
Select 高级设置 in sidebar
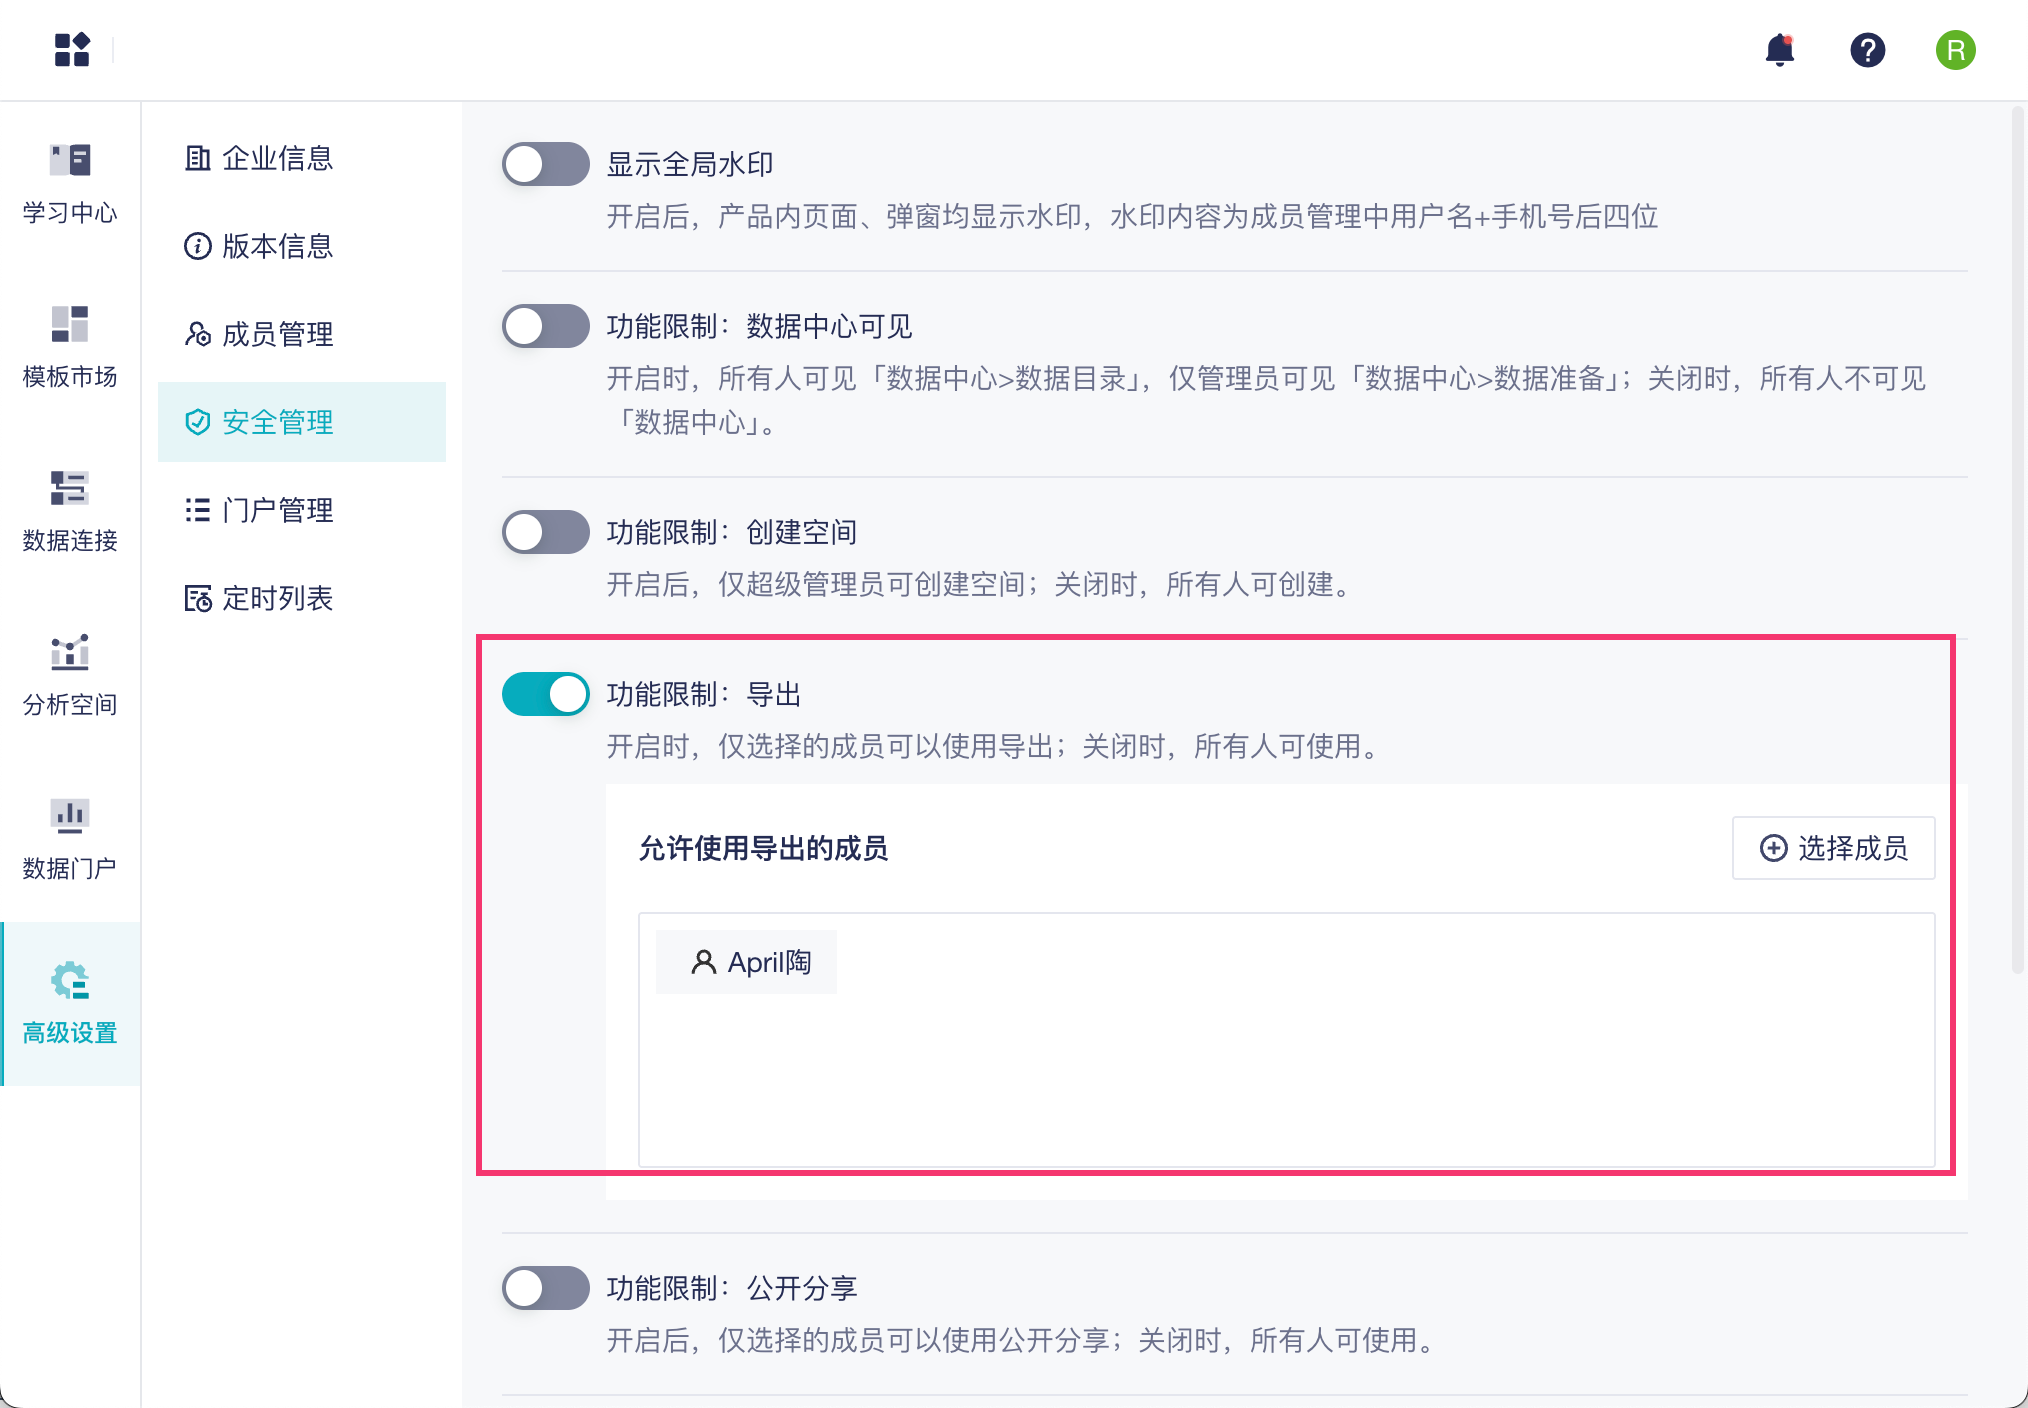click(70, 1002)
